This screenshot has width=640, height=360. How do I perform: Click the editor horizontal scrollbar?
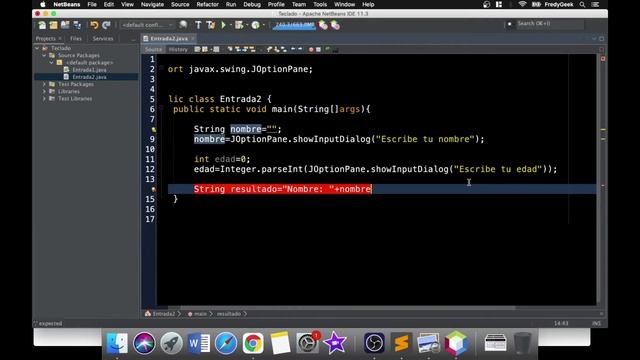click(x=347, y=308)
